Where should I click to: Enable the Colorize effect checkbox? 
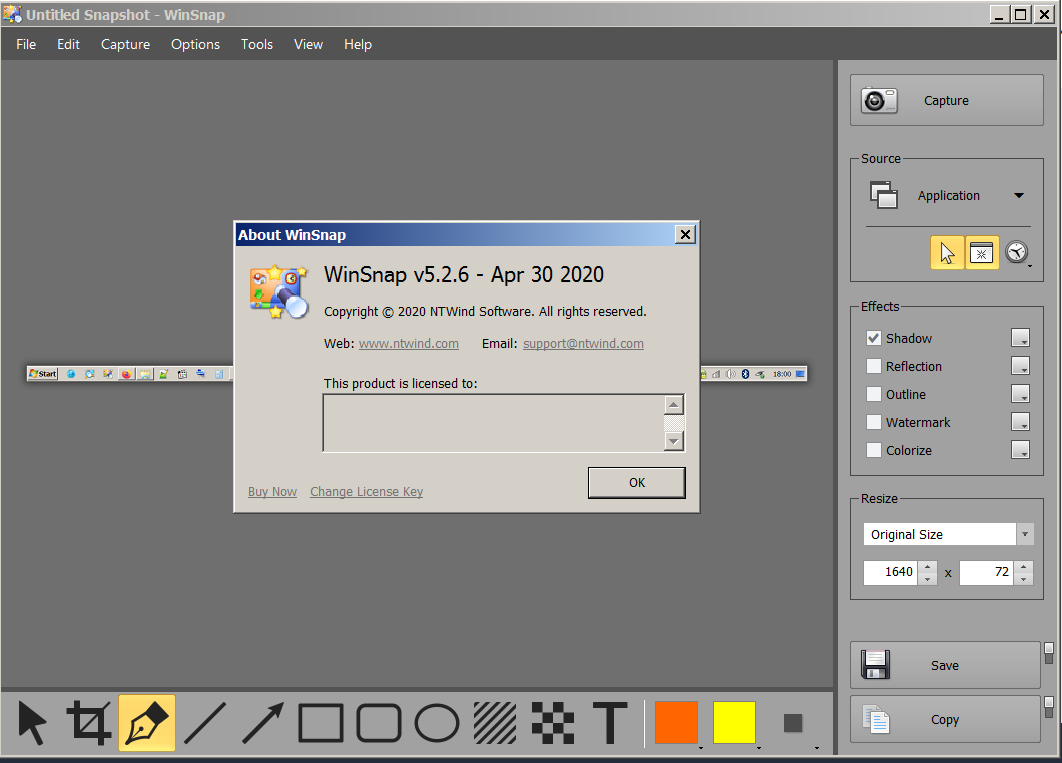[x=874, y=450]
